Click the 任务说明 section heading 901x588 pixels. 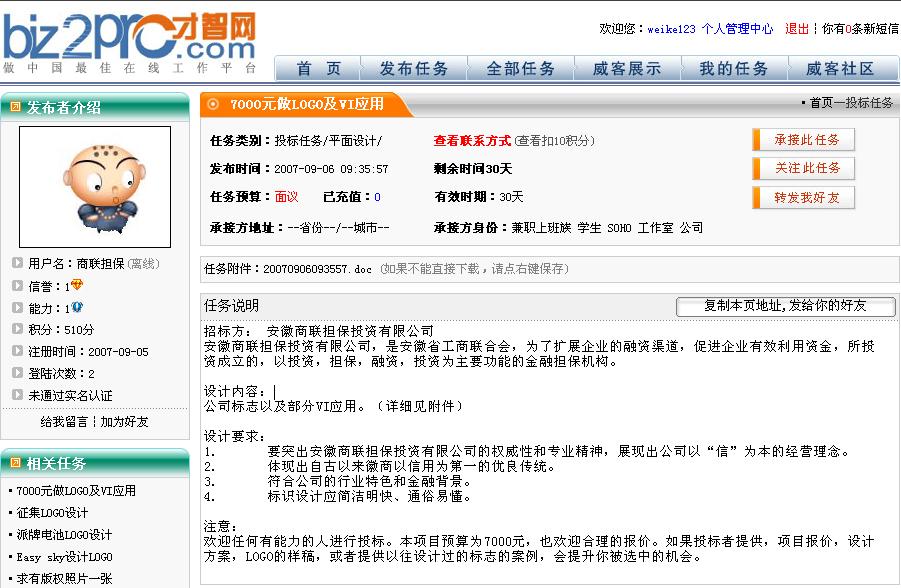pos(232,306)
